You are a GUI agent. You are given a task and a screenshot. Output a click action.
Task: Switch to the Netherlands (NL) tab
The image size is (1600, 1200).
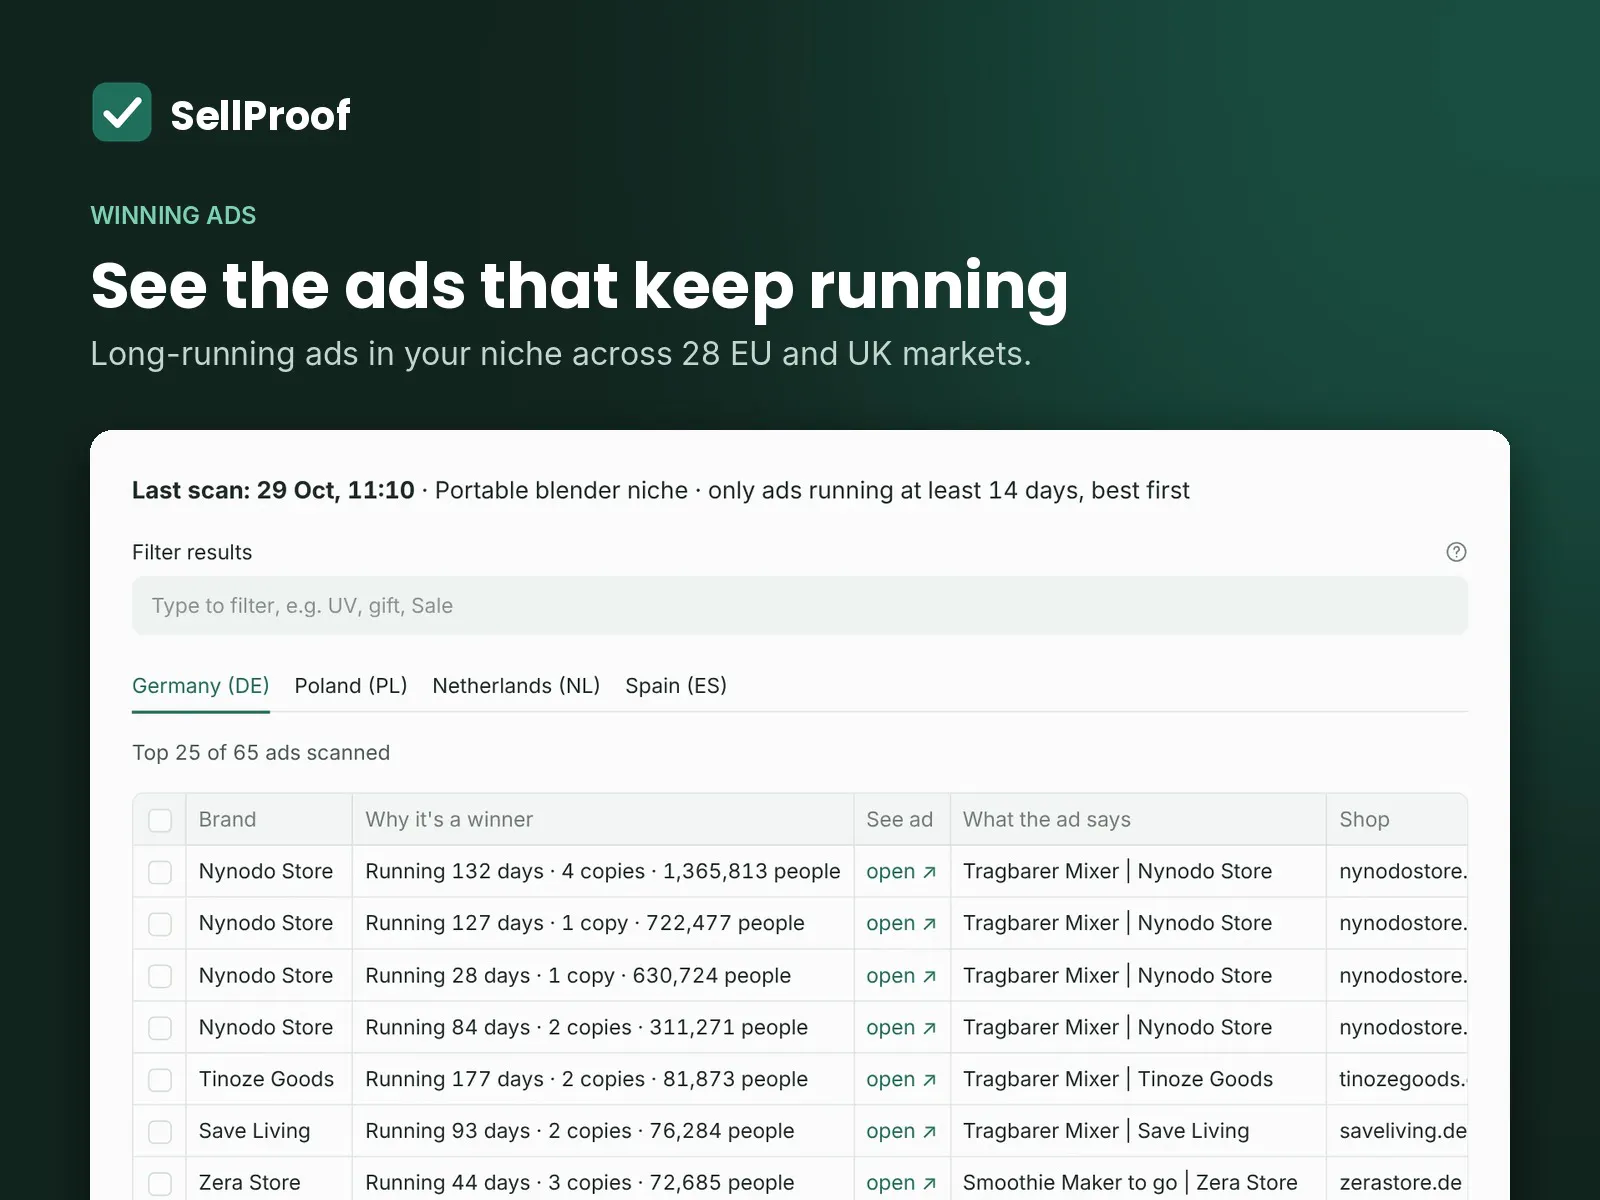pyautogui.click(x=516, y=686)
